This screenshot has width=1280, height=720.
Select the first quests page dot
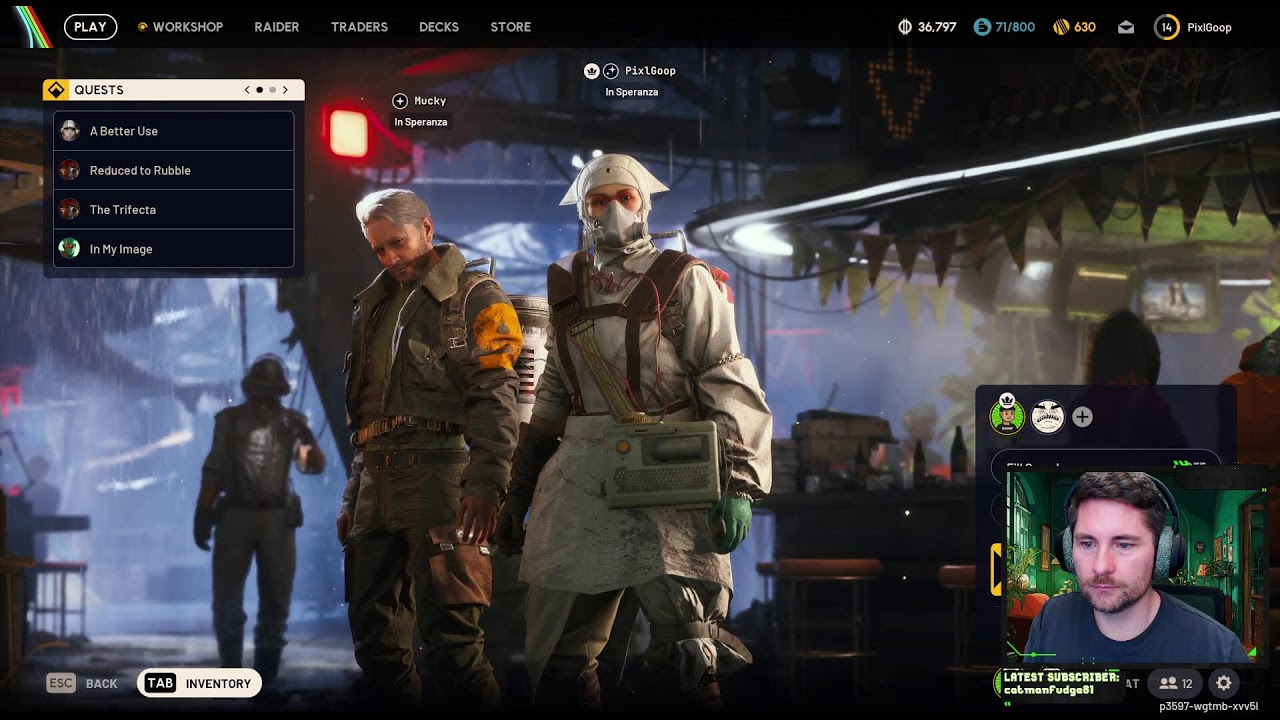(x=260, y=90)
